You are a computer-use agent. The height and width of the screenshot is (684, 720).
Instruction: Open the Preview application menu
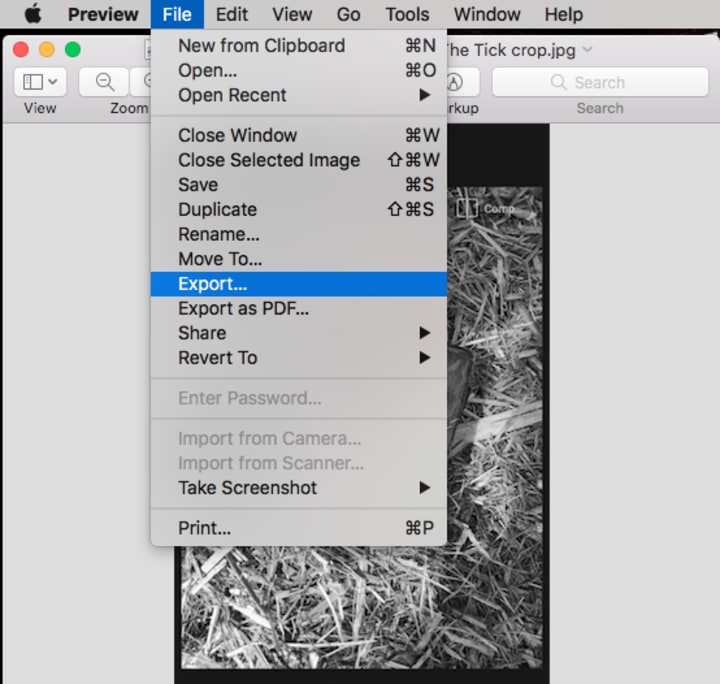click(103, 14)
